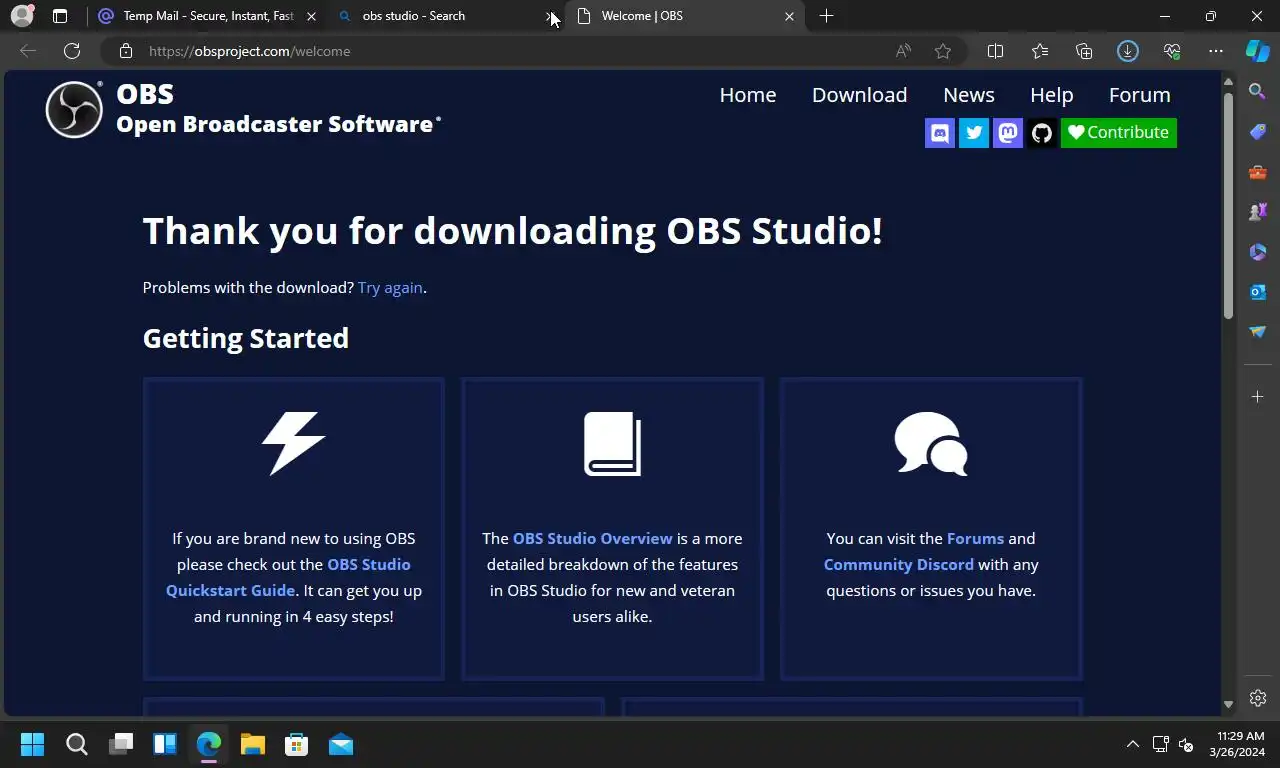Open the Favorites list icon
The width and height of the screenshot is (1280, 768).
point(1040,51)
